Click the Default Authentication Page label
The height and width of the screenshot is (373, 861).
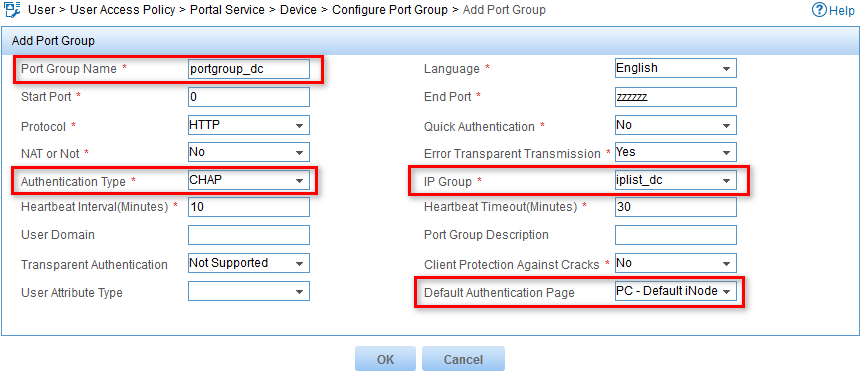point(499,293)
